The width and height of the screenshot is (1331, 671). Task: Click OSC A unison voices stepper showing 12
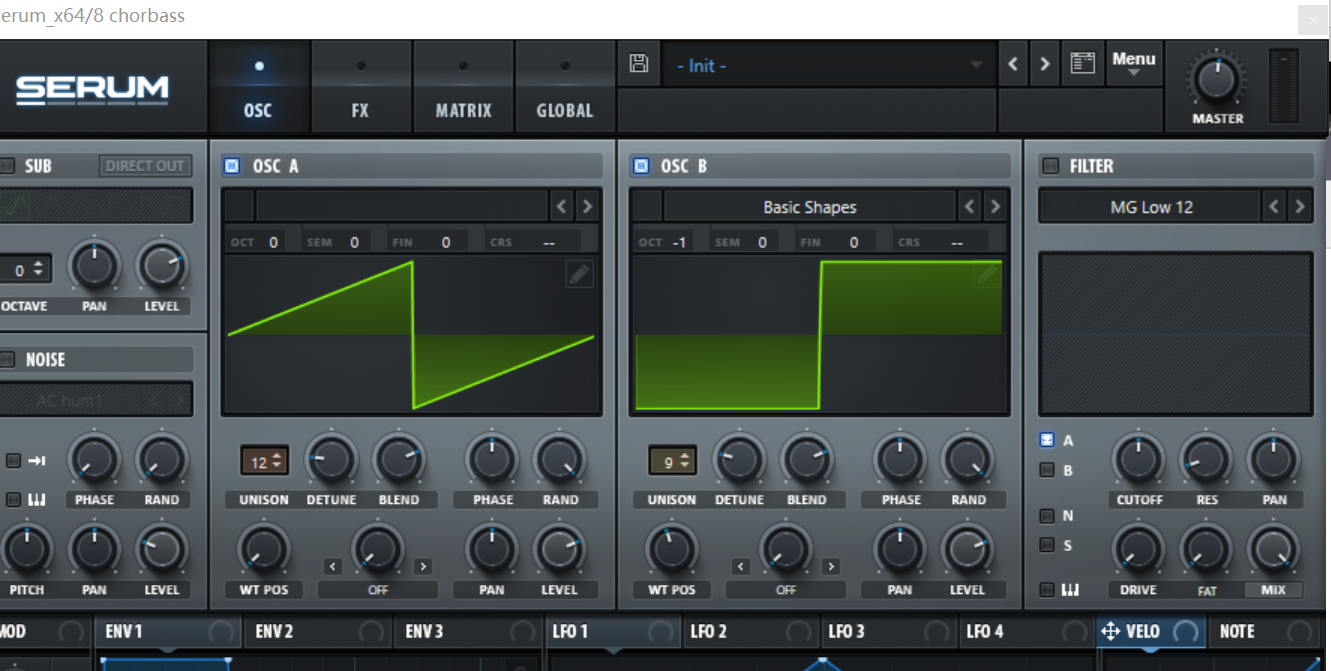pos(264,462)
